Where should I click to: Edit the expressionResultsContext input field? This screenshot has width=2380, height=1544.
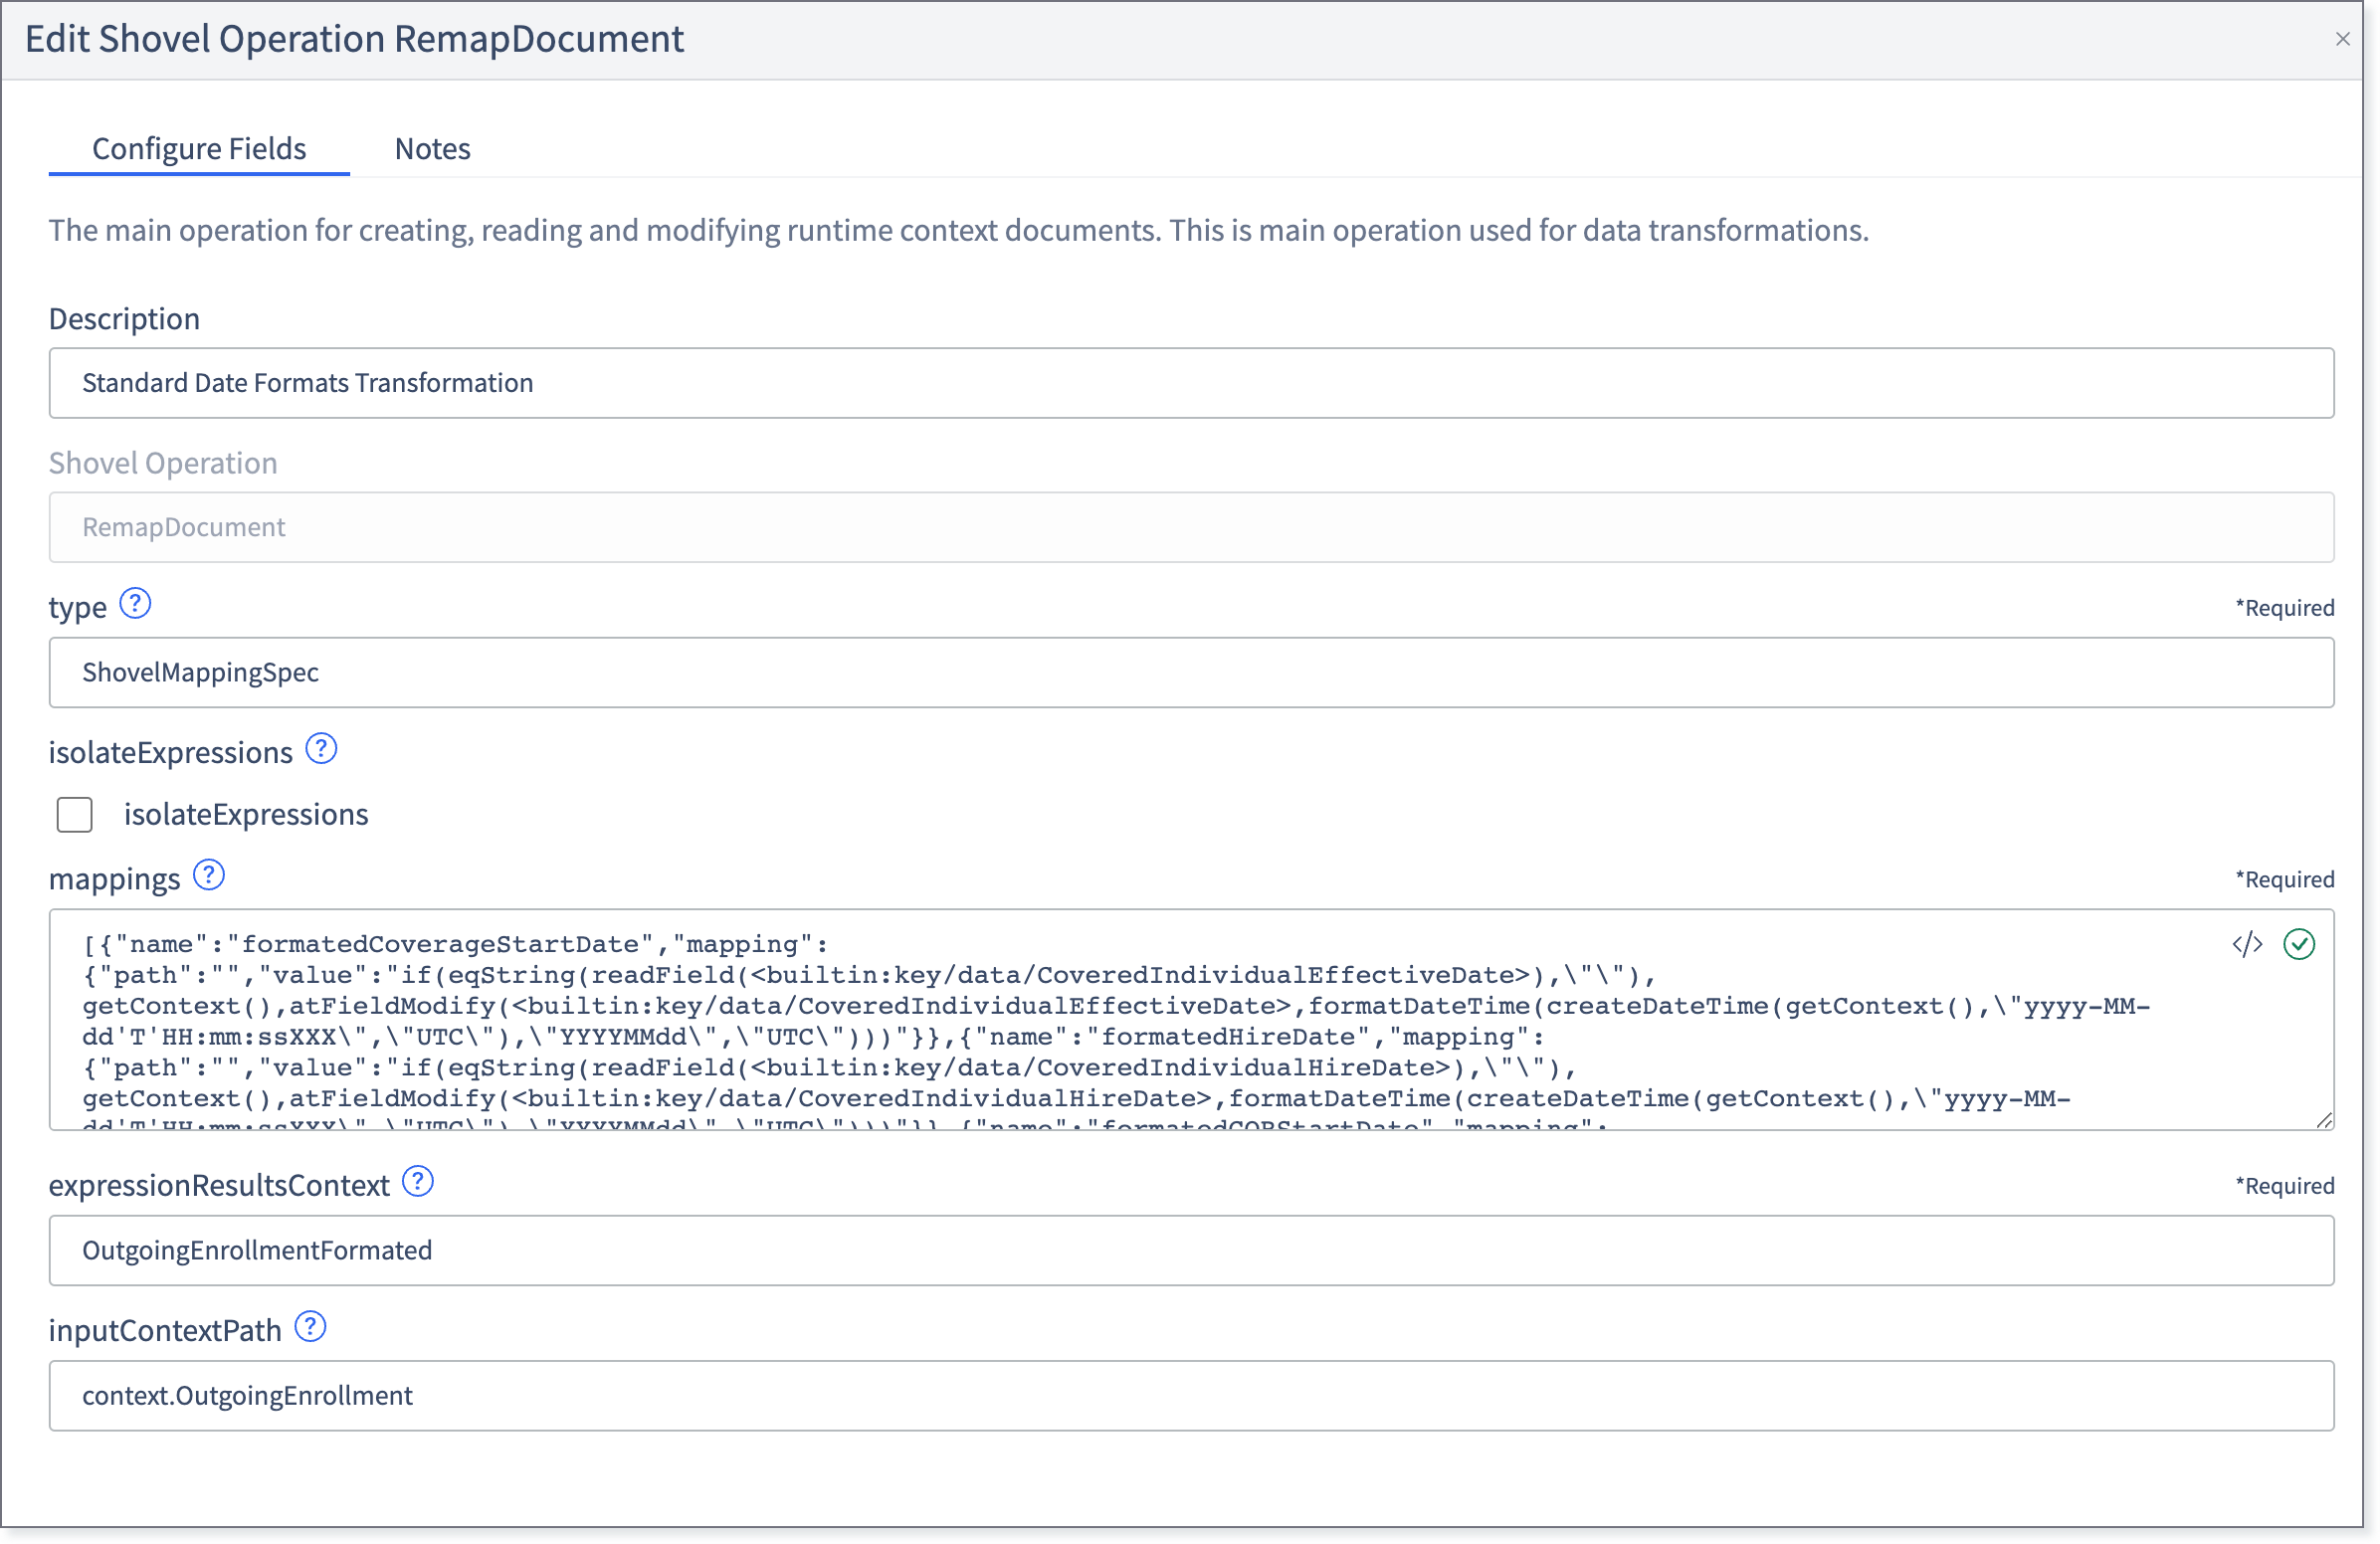tap(1191, 1250)
